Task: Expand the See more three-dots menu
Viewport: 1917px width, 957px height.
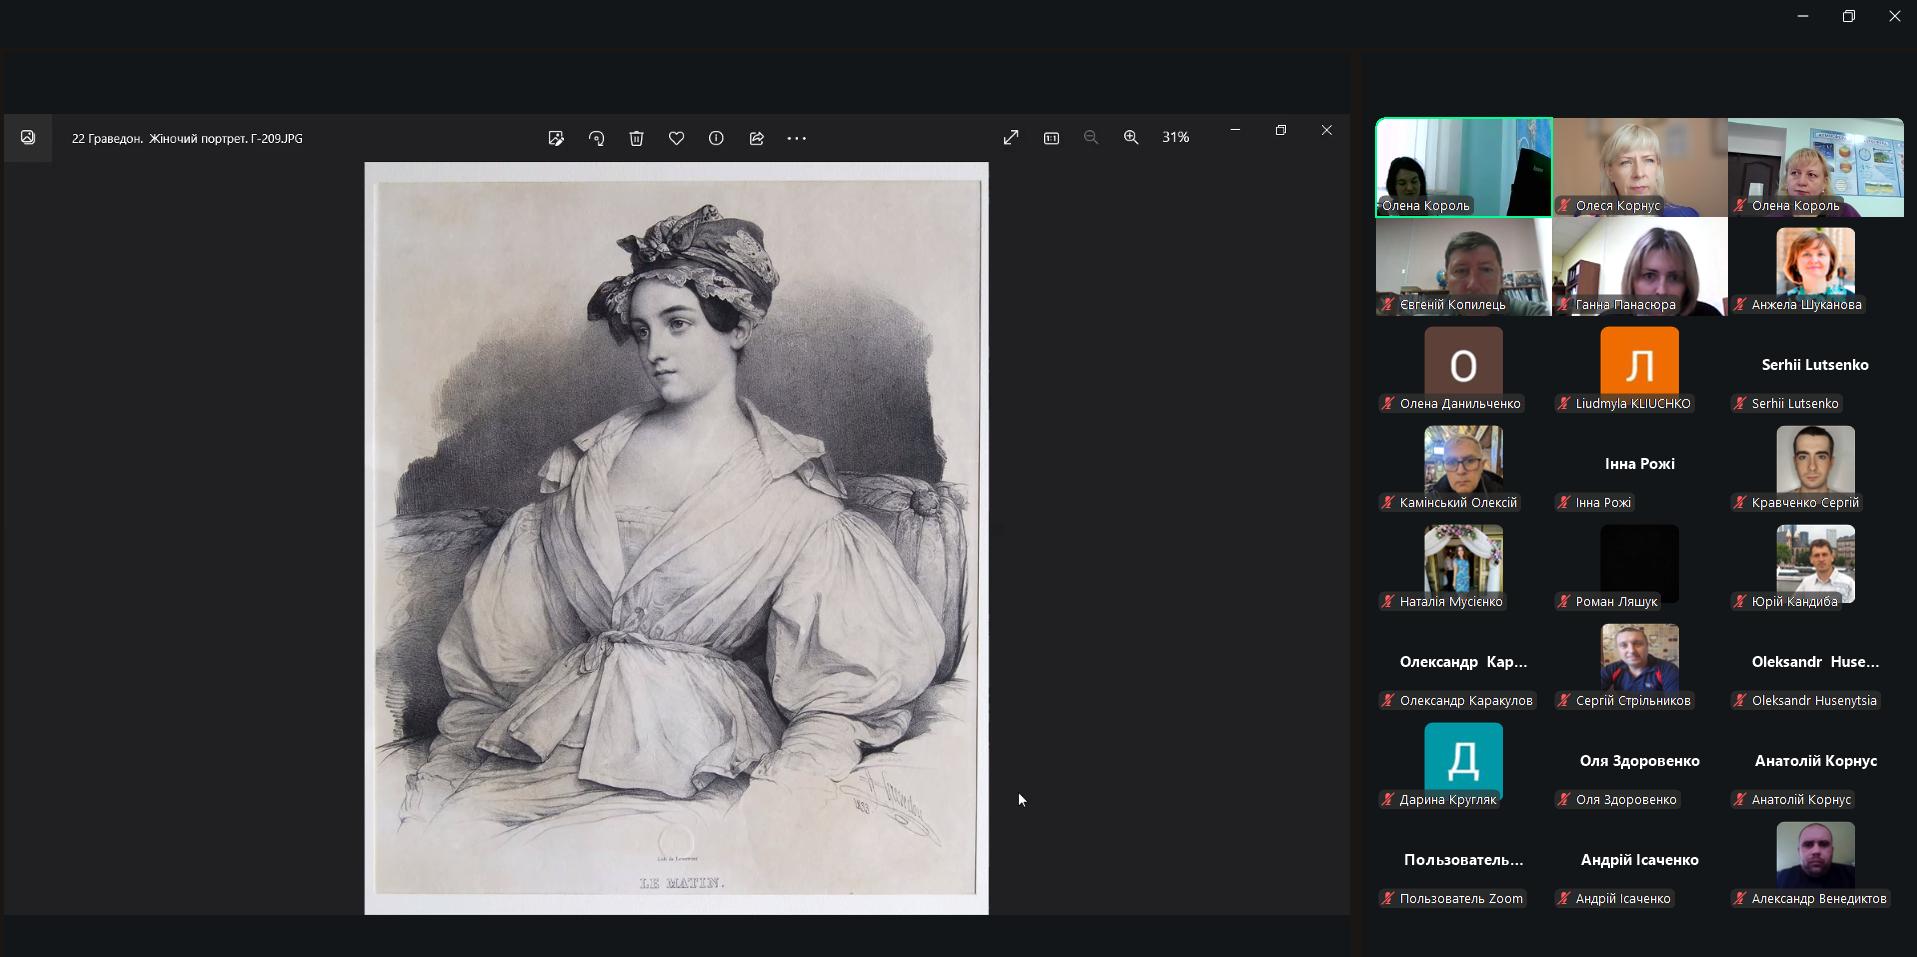Action: (x=796, y=138)
